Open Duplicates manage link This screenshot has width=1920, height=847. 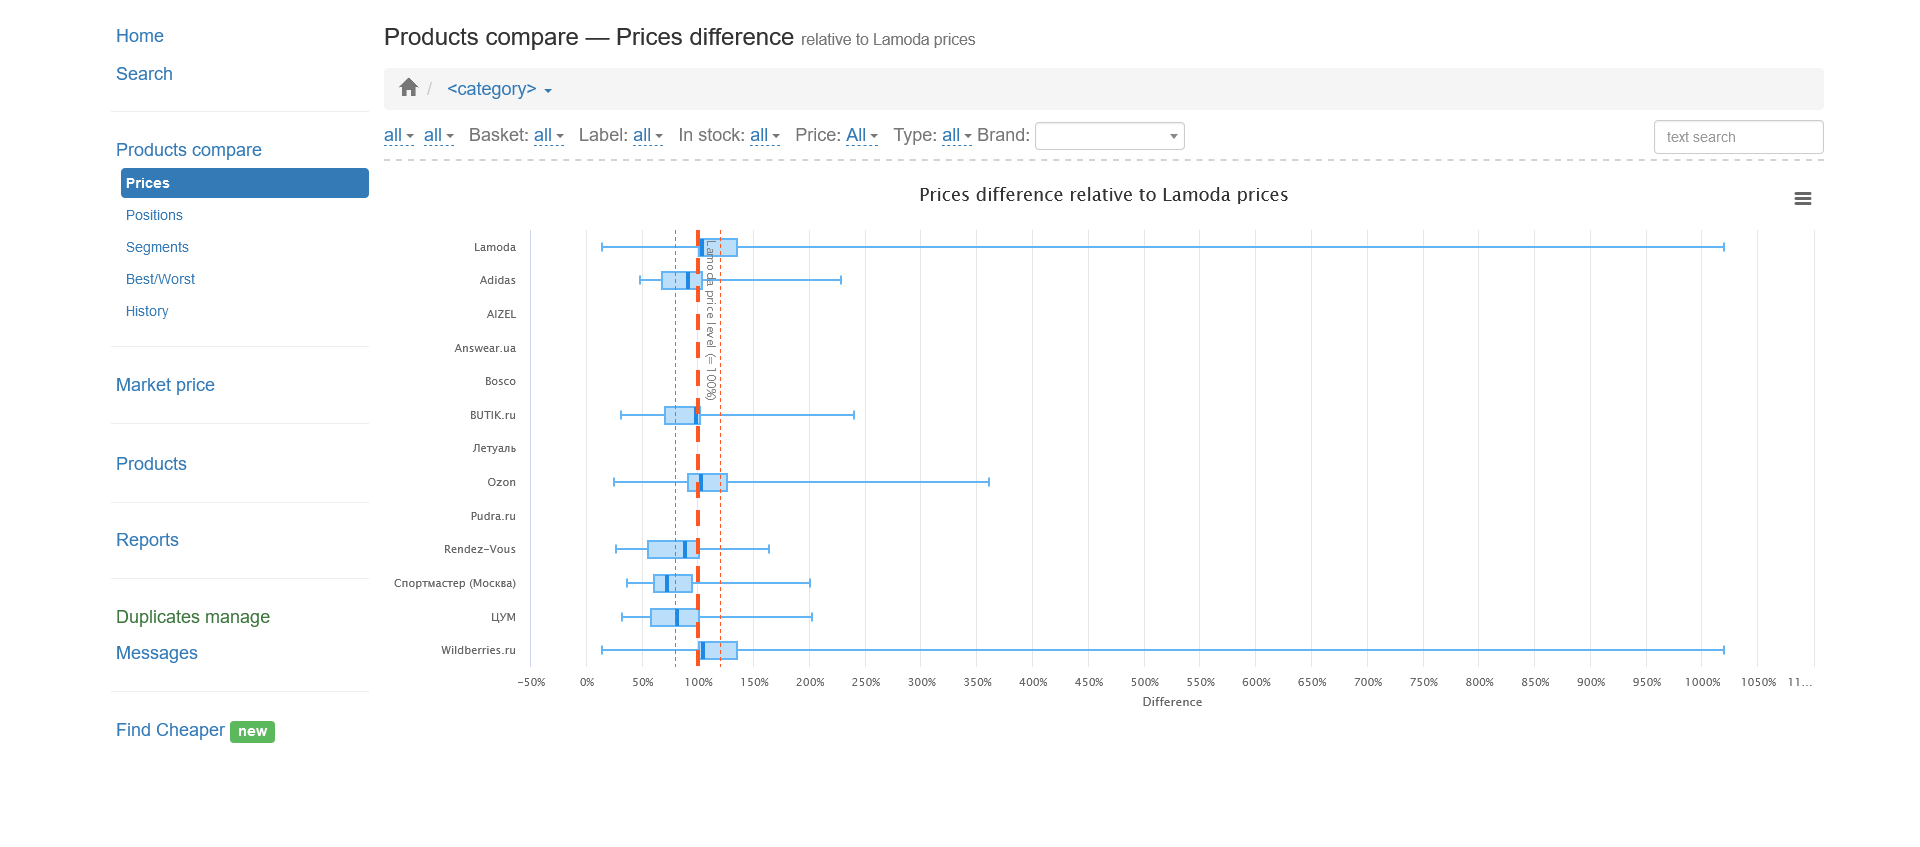pyautogui.click(x=193, y=617)
